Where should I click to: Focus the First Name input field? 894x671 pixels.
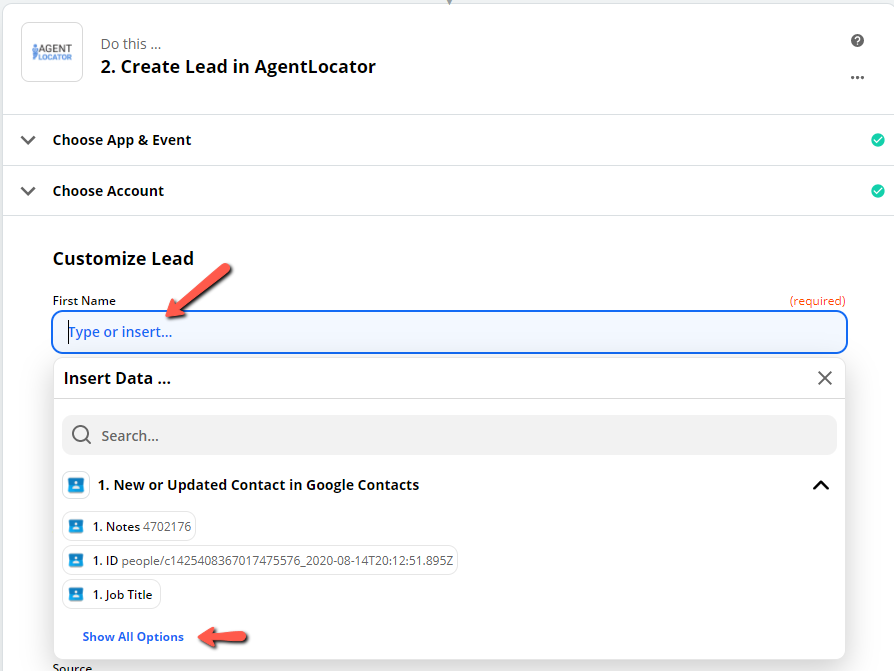[x=449, y=332]
